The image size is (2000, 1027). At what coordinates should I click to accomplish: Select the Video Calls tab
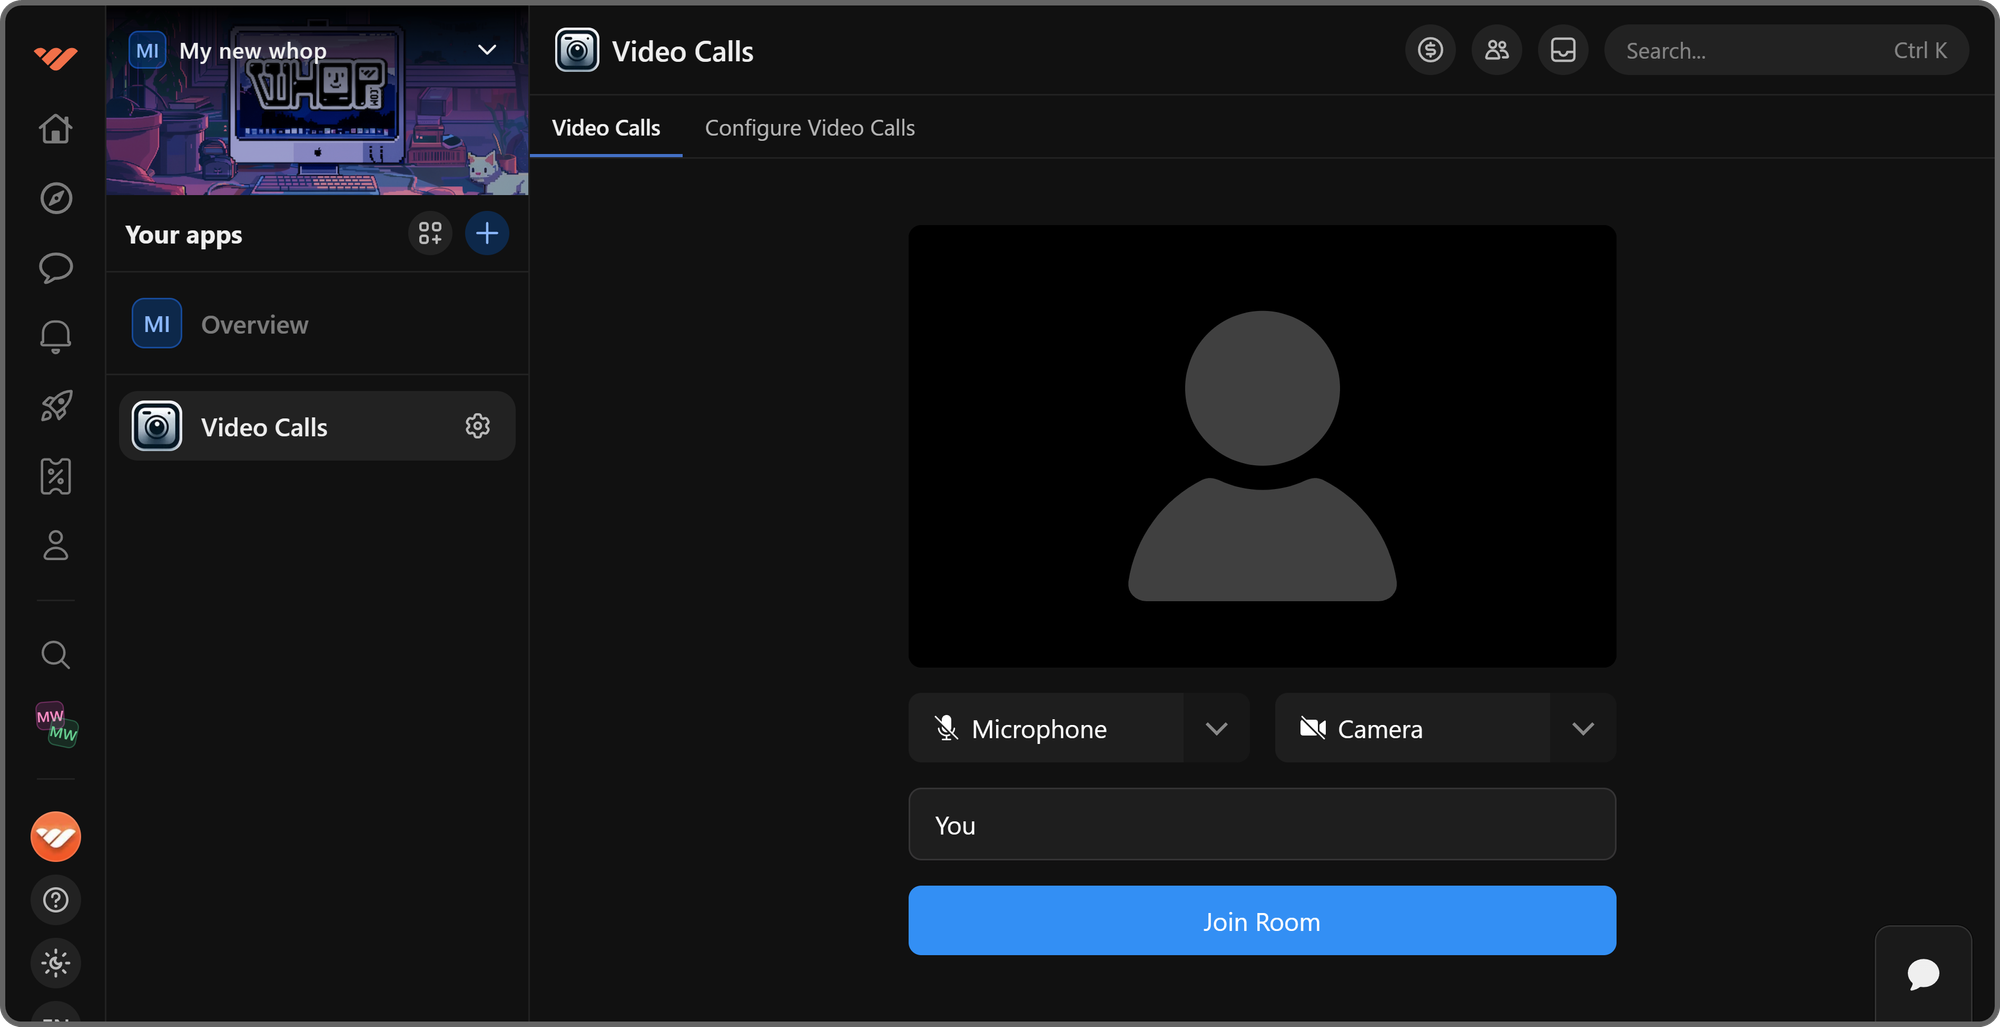(606, 128)
